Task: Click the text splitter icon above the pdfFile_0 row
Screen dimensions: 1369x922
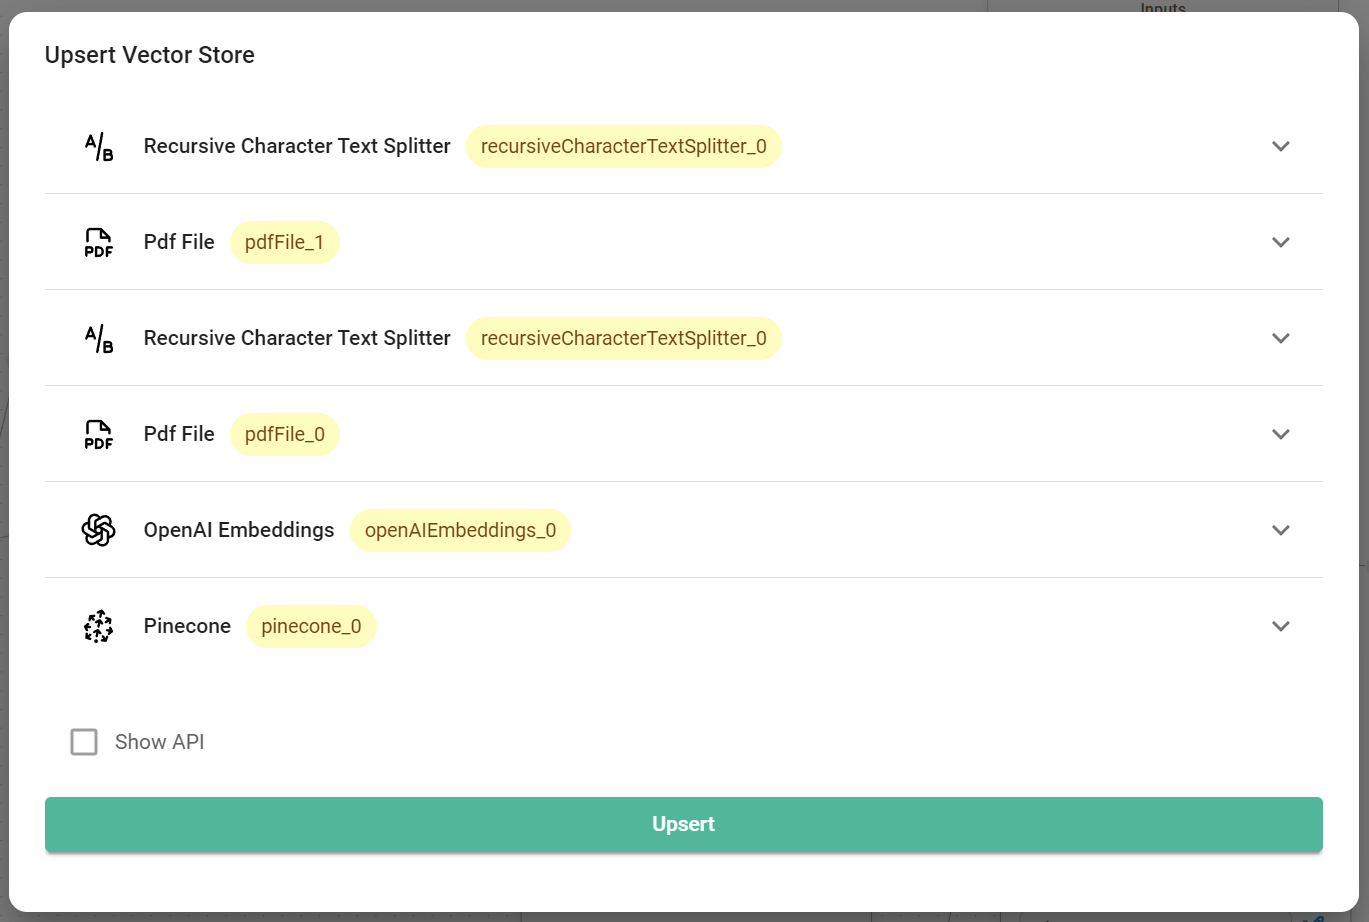Action: (99, 338)
